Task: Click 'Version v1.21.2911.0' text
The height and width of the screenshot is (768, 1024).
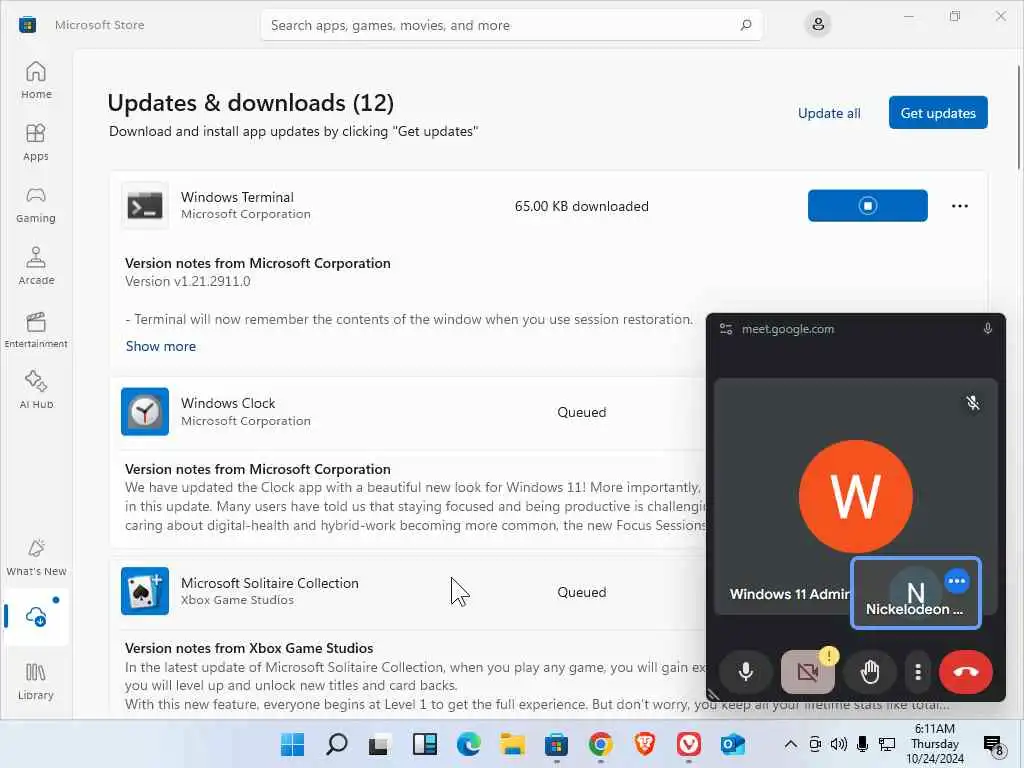Action: 187,281
